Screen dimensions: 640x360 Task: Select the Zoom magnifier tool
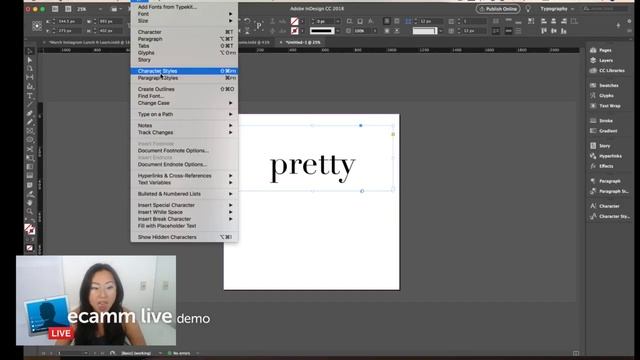(30, 211)
